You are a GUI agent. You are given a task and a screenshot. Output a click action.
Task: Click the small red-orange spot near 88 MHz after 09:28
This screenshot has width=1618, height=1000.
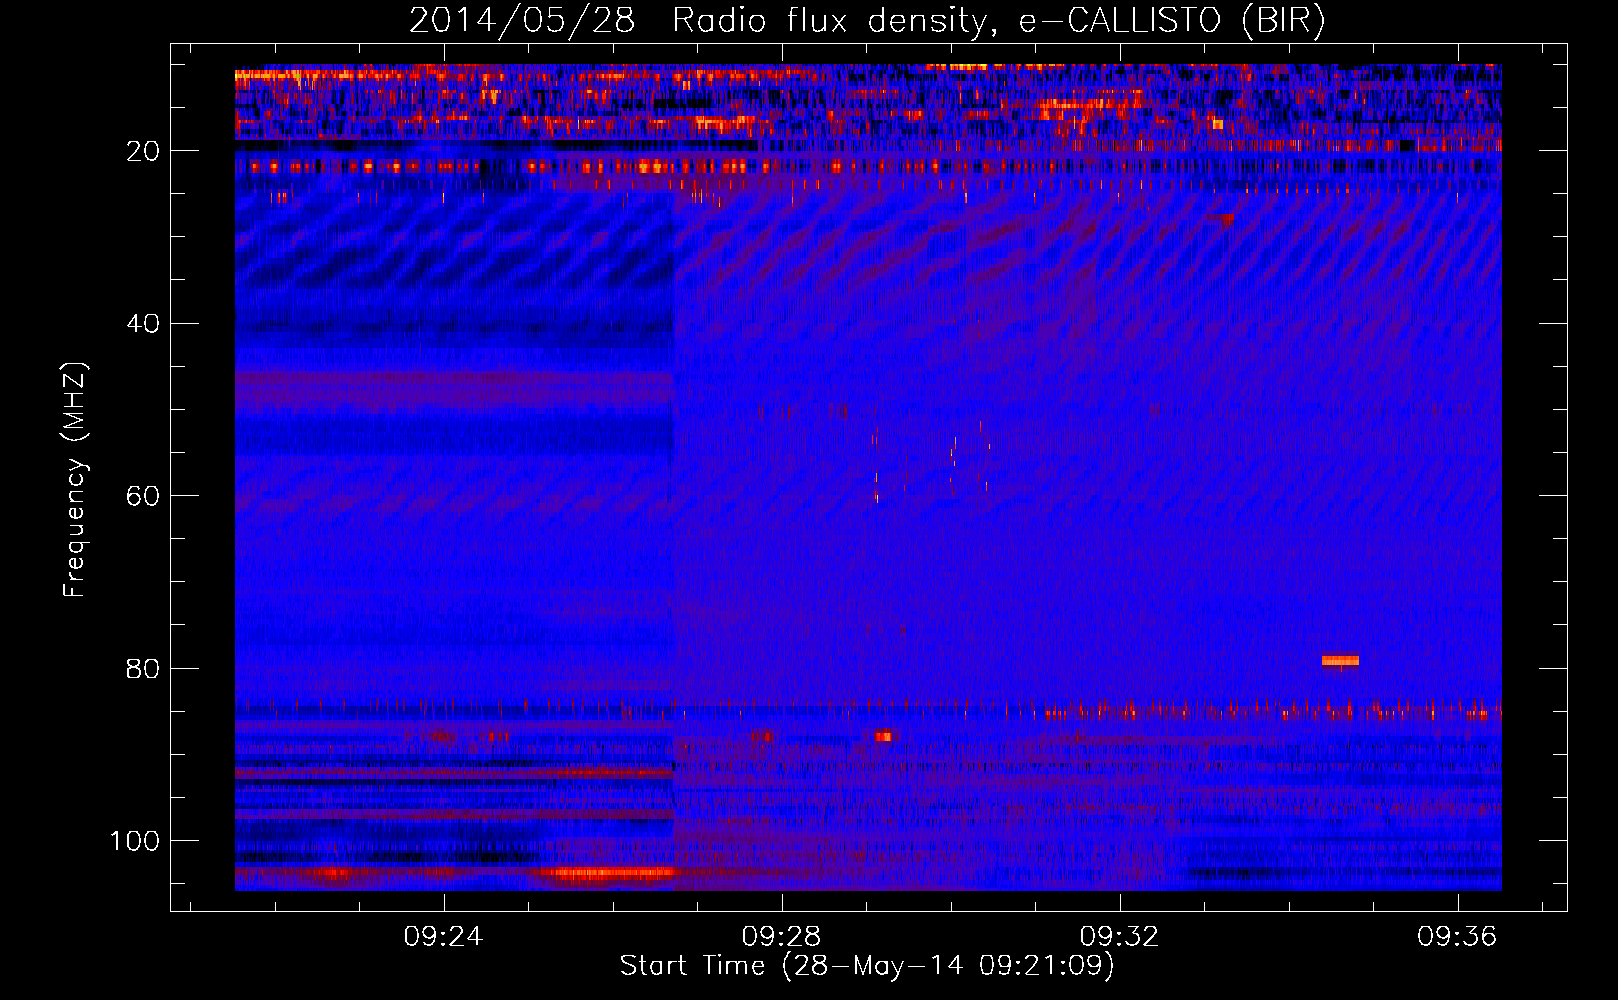coord(883,736)
